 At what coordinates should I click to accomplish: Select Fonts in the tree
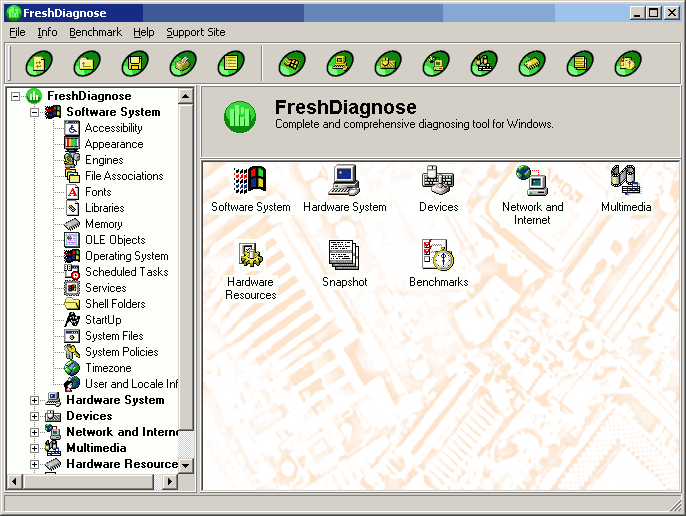[98, 192]
